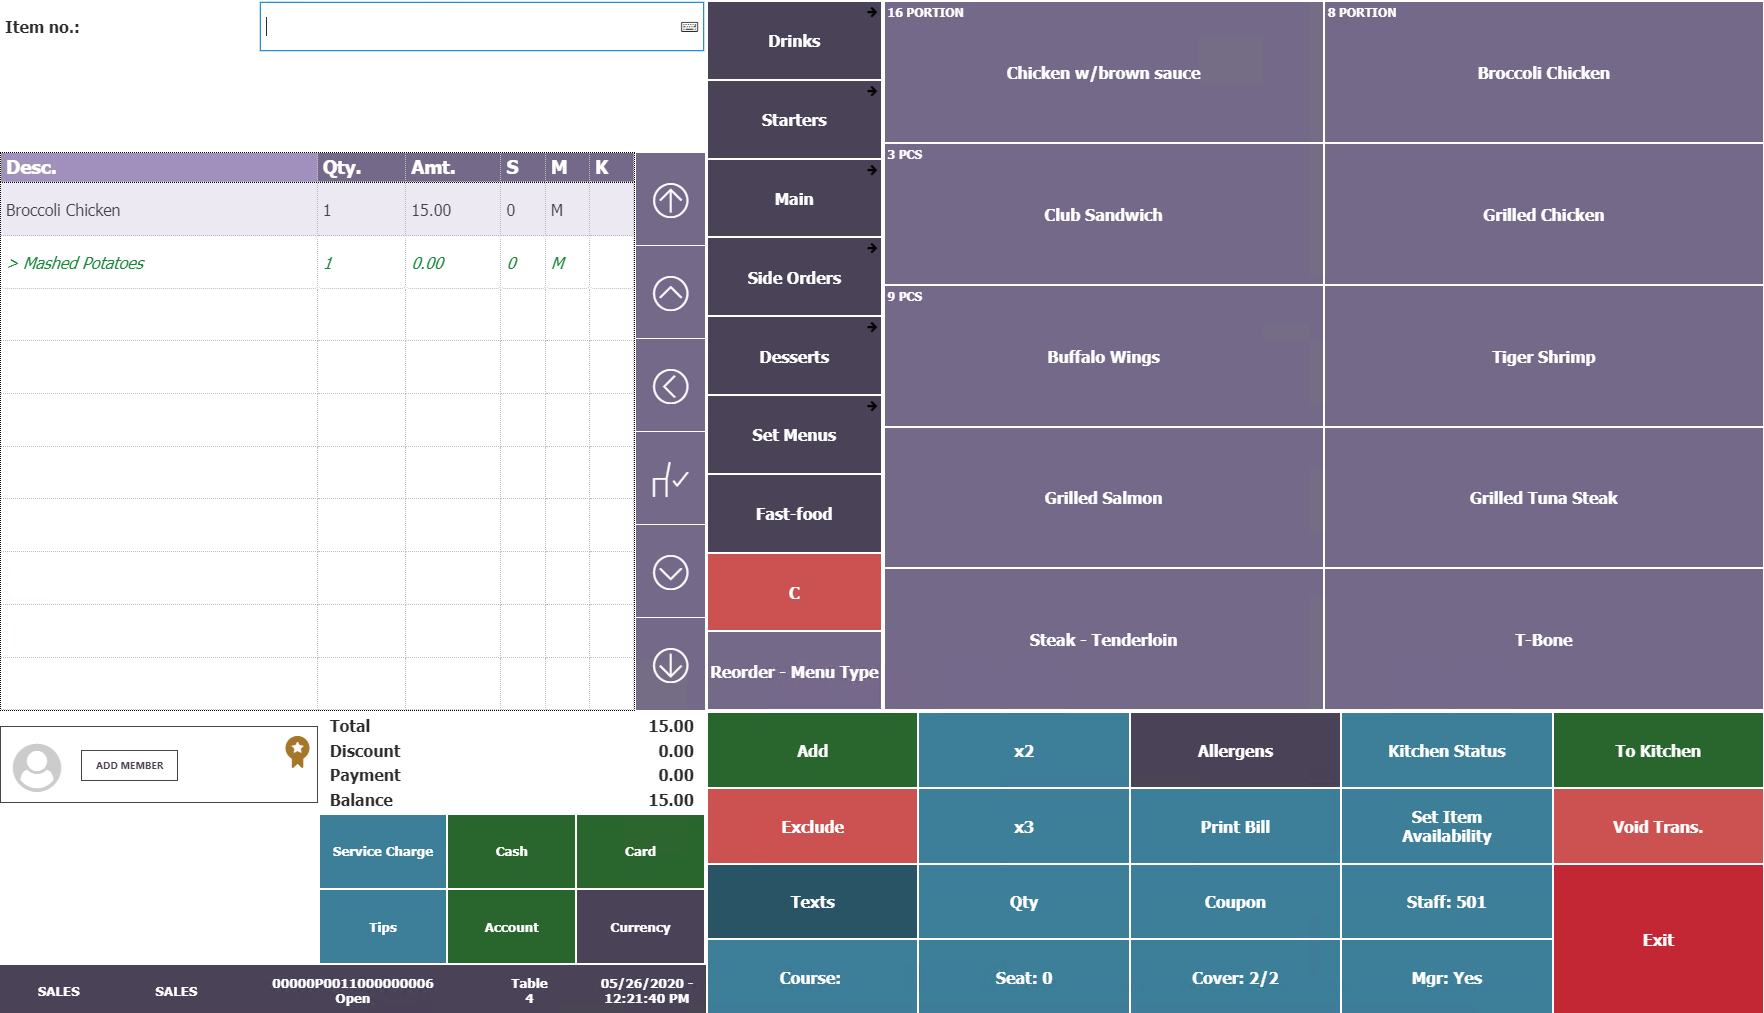
Task: Open the Set Menus category
Action: coord(794,435)
